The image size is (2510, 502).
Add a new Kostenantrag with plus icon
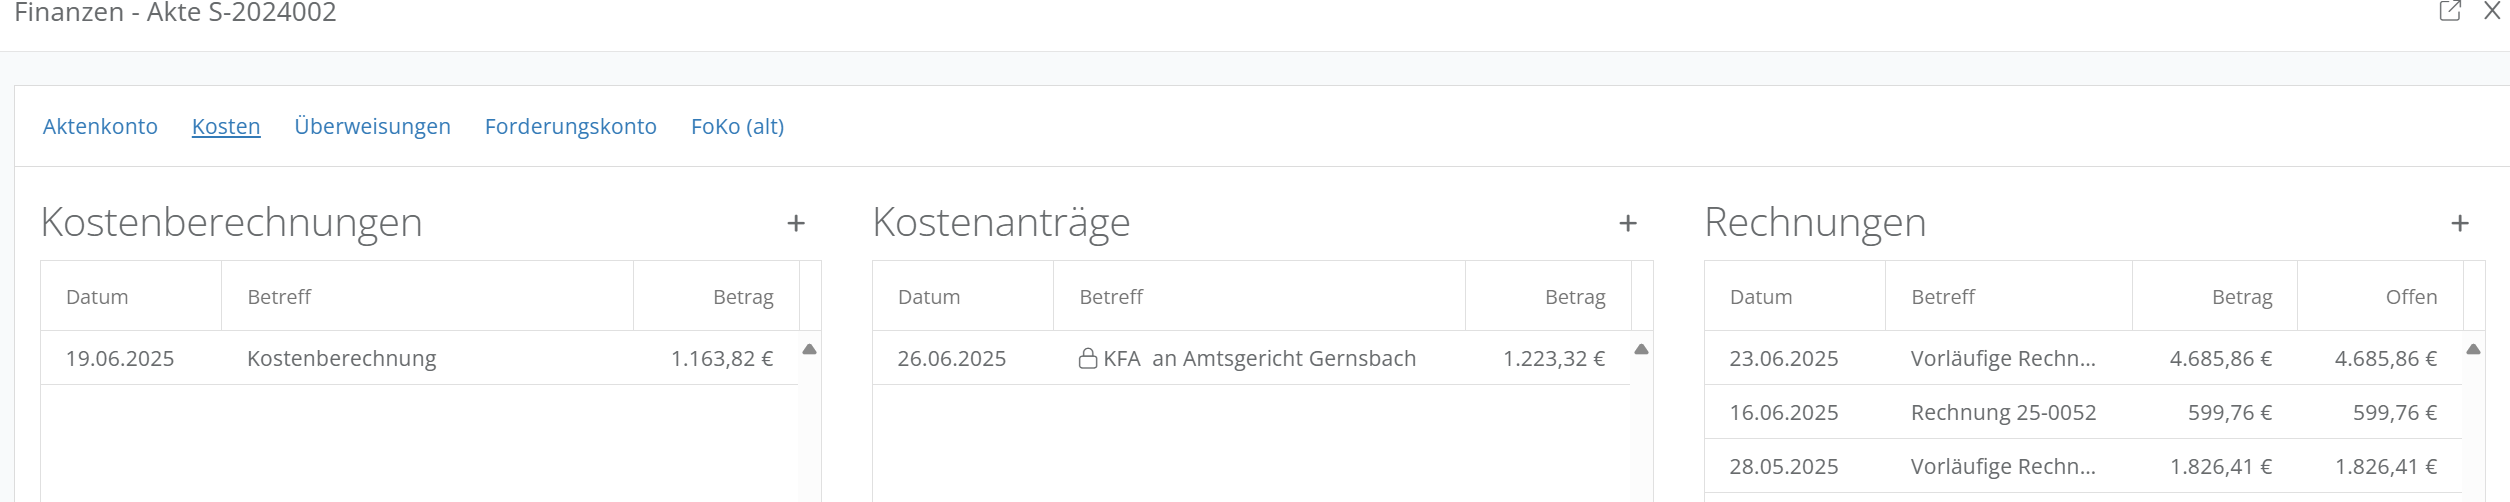point(1628,224)
